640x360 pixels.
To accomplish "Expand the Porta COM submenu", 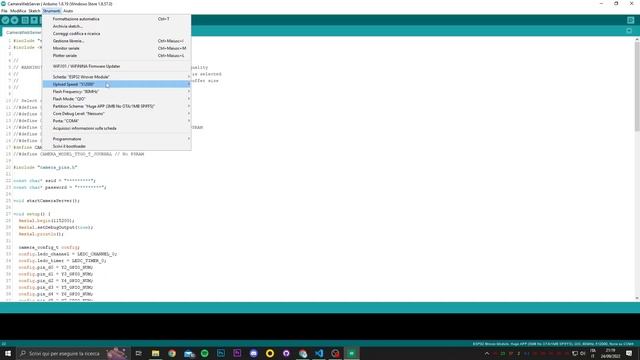I will (117, 121).
